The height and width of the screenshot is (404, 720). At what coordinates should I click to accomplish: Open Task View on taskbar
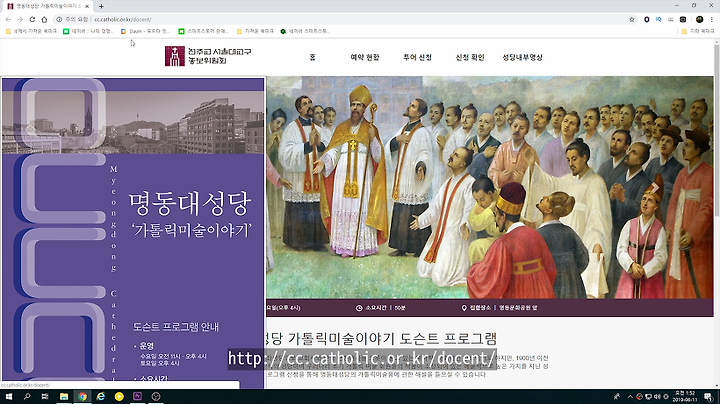(45, 397)
